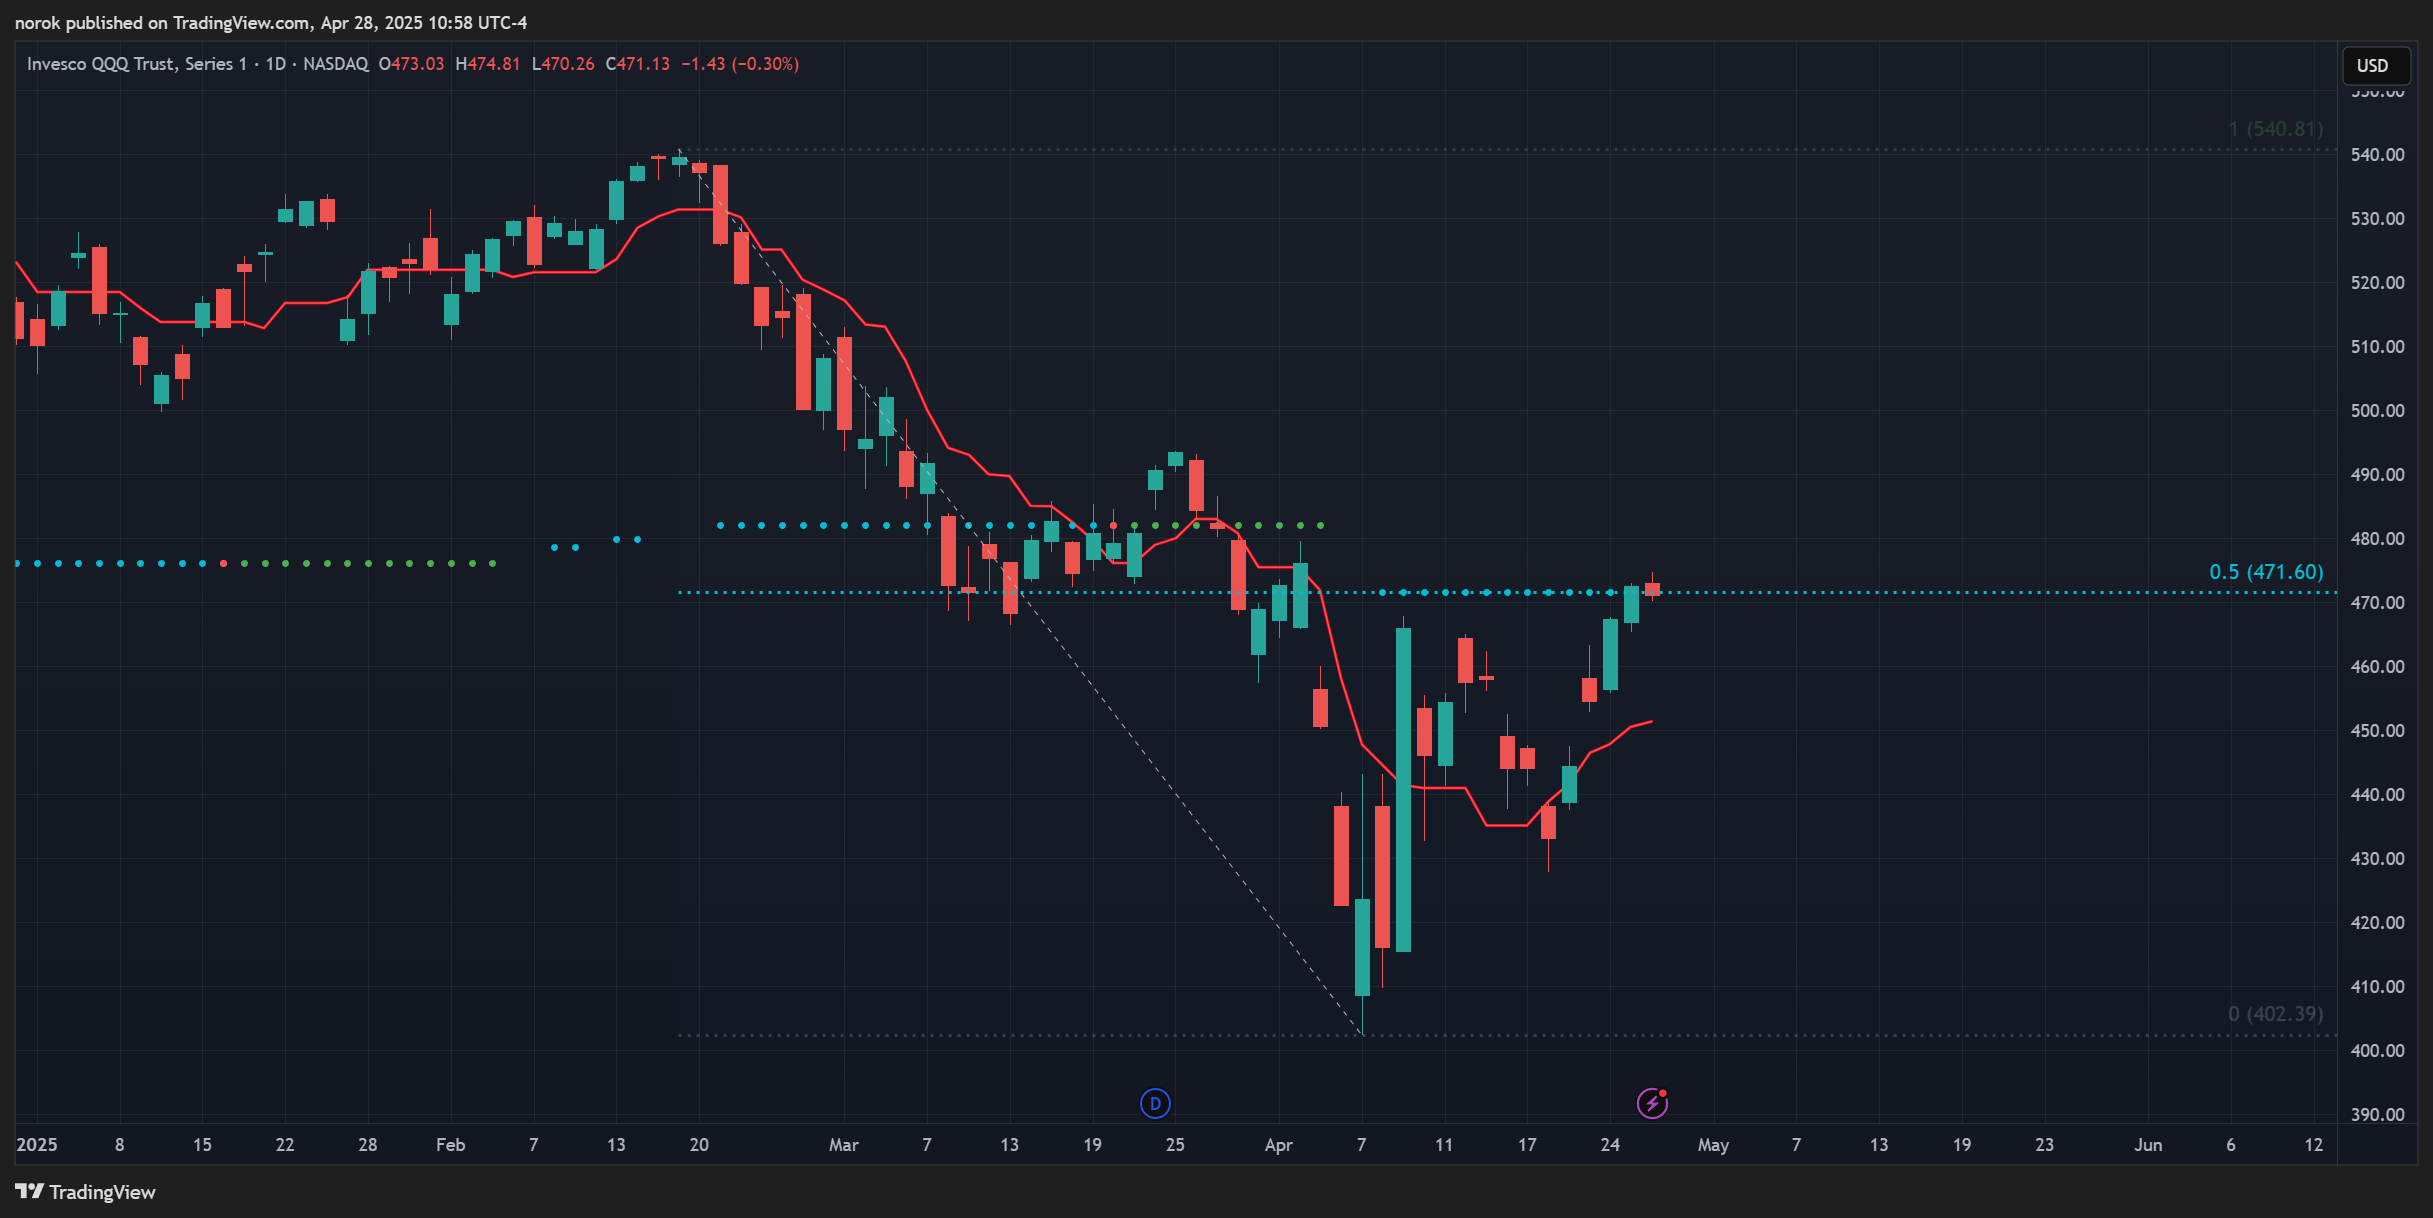Click the 400.00 price axis label
Viewport: 2433px width, 1218px height.
pos(2378,1051)
